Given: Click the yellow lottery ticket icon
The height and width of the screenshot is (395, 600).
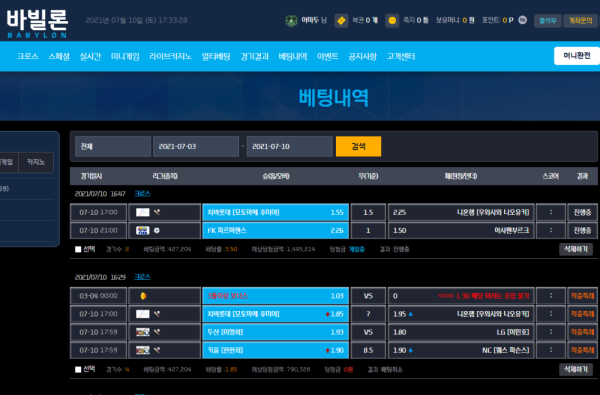Looking at the screenshot, I should point(341,21).
